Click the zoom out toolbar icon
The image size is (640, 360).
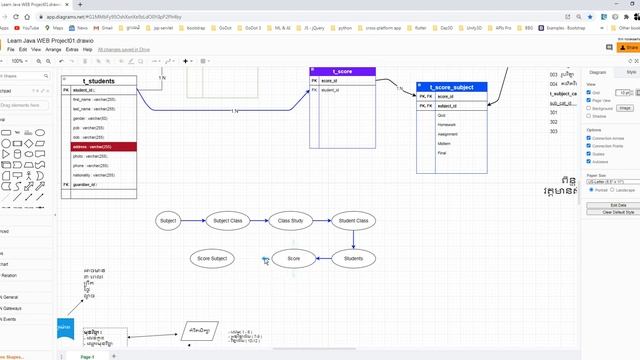coord(48,61)
